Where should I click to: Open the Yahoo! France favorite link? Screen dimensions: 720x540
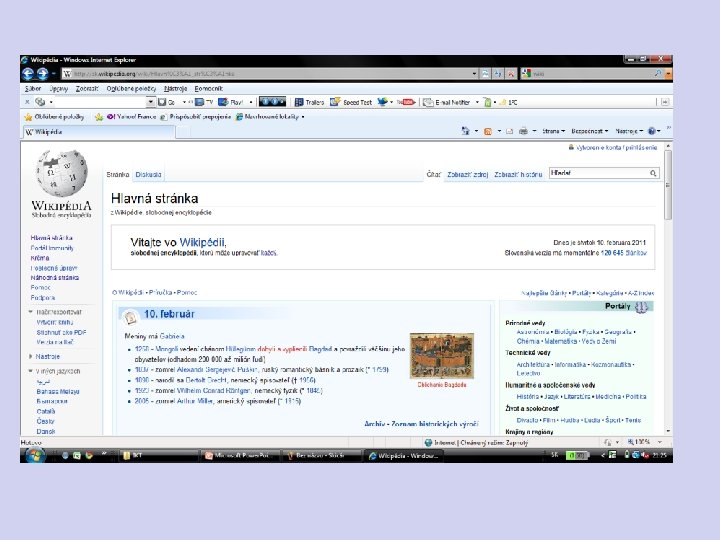131,117
